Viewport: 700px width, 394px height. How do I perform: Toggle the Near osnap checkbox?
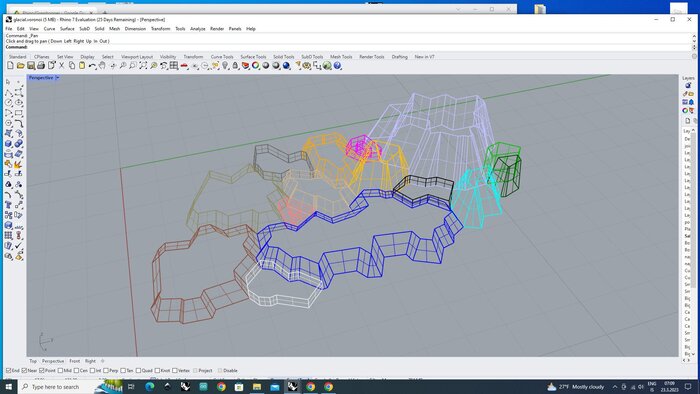click(x=25, y=370)
